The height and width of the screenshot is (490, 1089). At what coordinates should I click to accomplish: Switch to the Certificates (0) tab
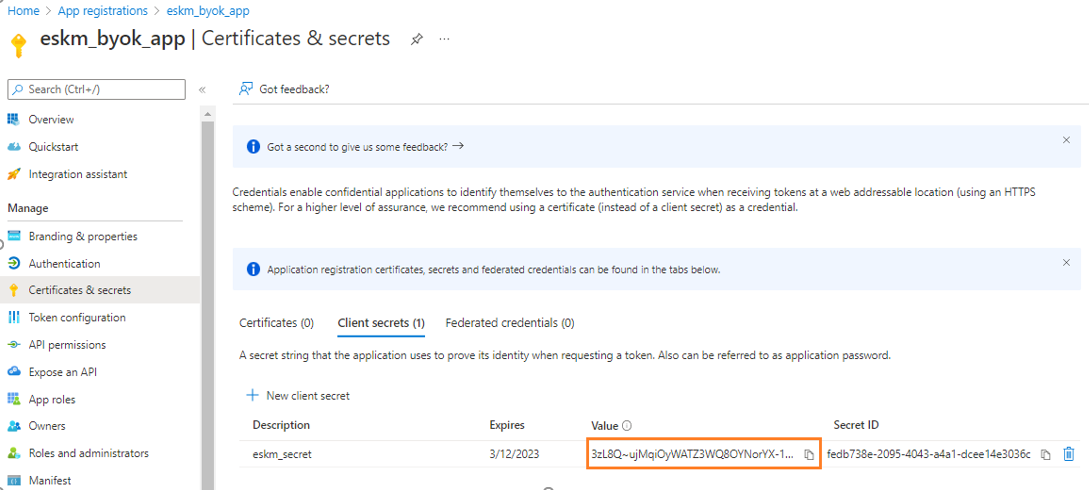[x=276, y=323]
